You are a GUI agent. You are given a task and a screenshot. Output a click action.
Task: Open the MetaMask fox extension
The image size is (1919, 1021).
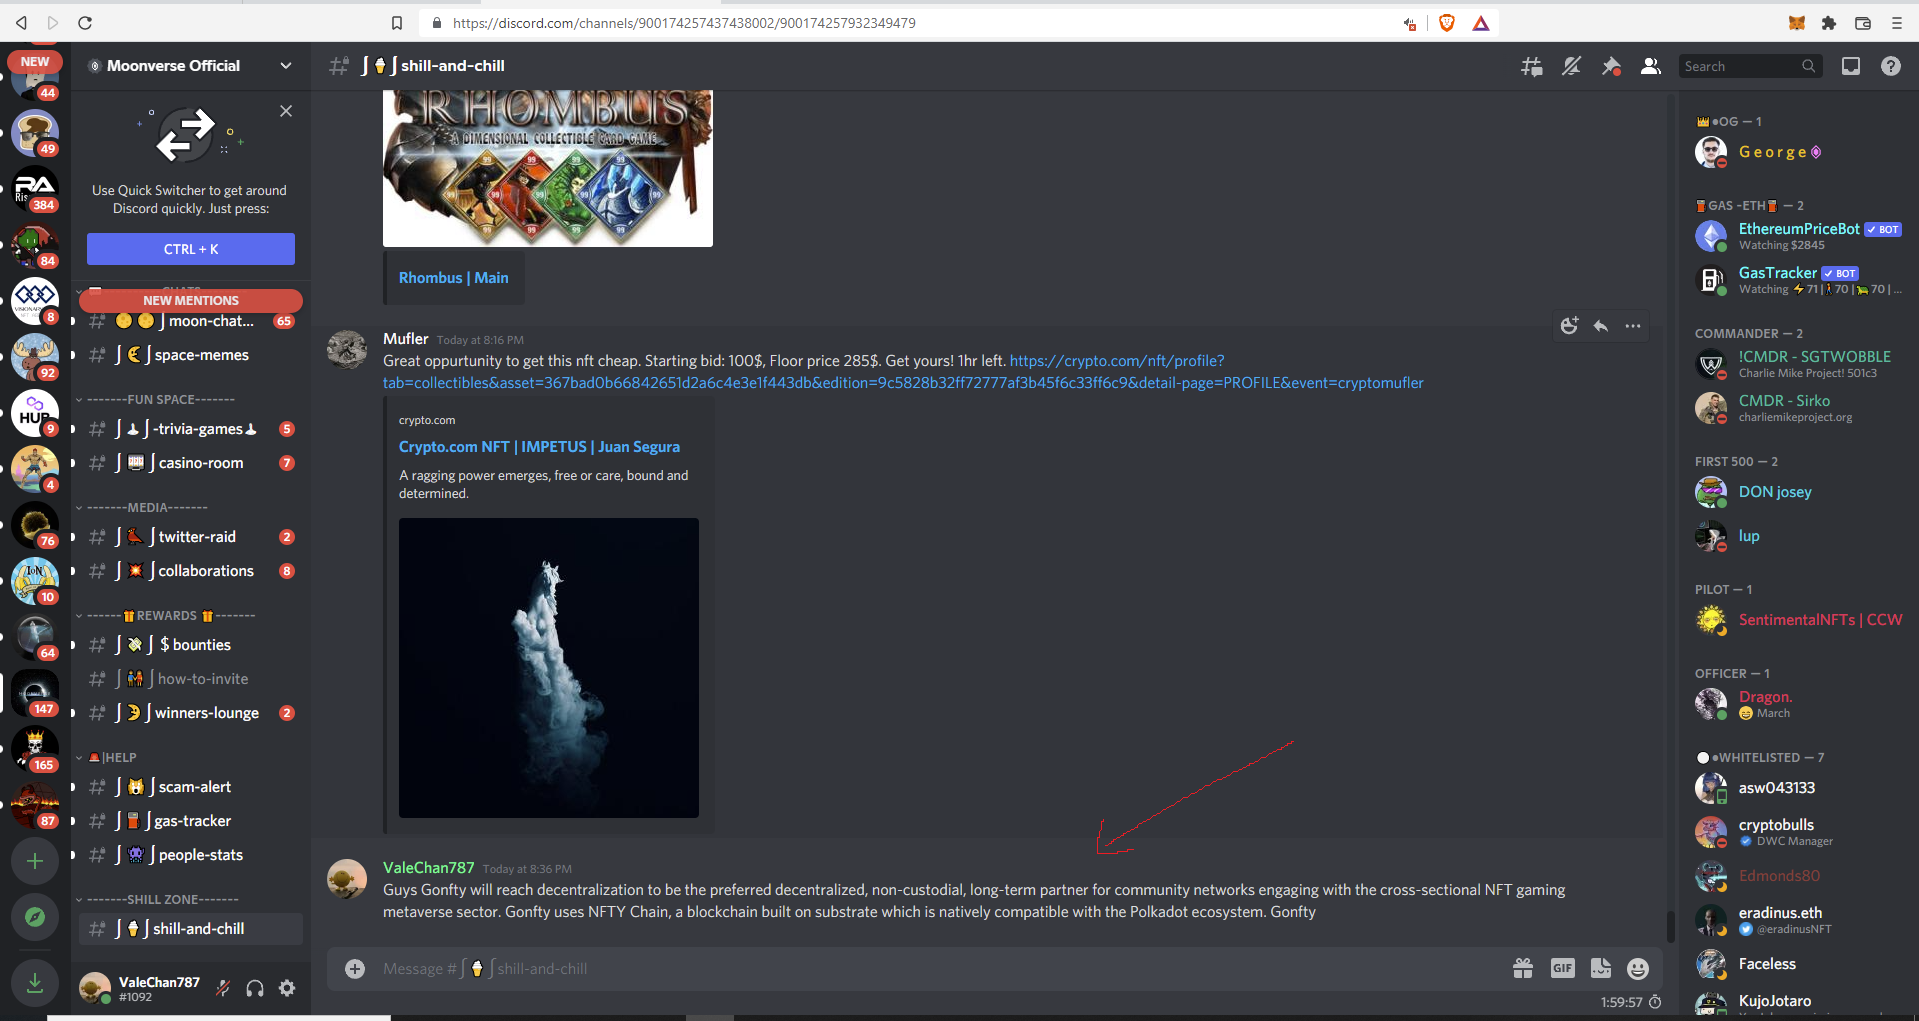pos(1796,23)
